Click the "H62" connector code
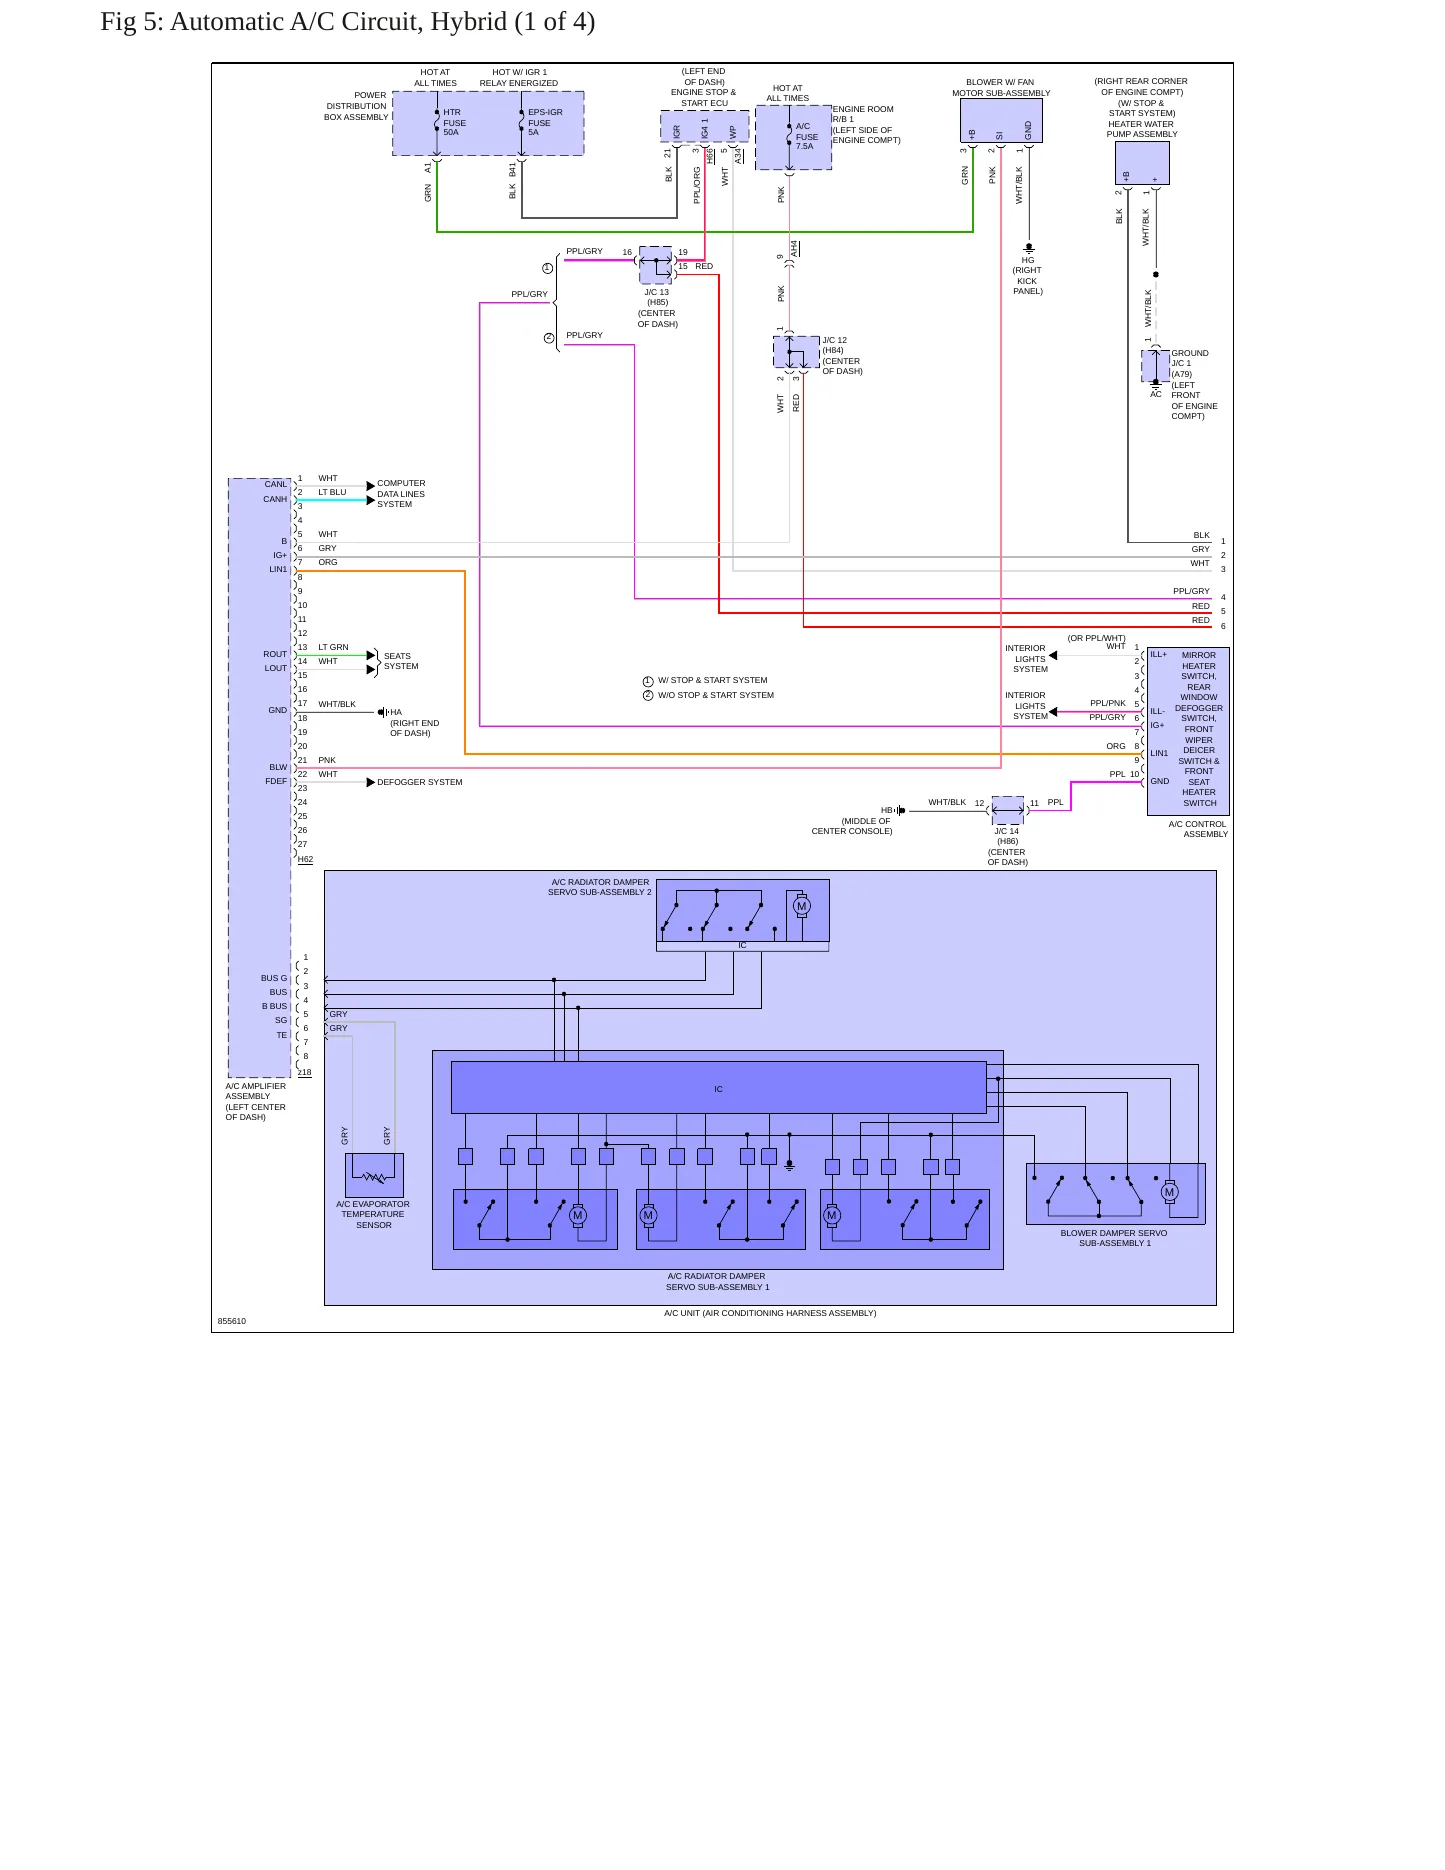This screenshot has height=1870, width=1445. click(305, 859)
